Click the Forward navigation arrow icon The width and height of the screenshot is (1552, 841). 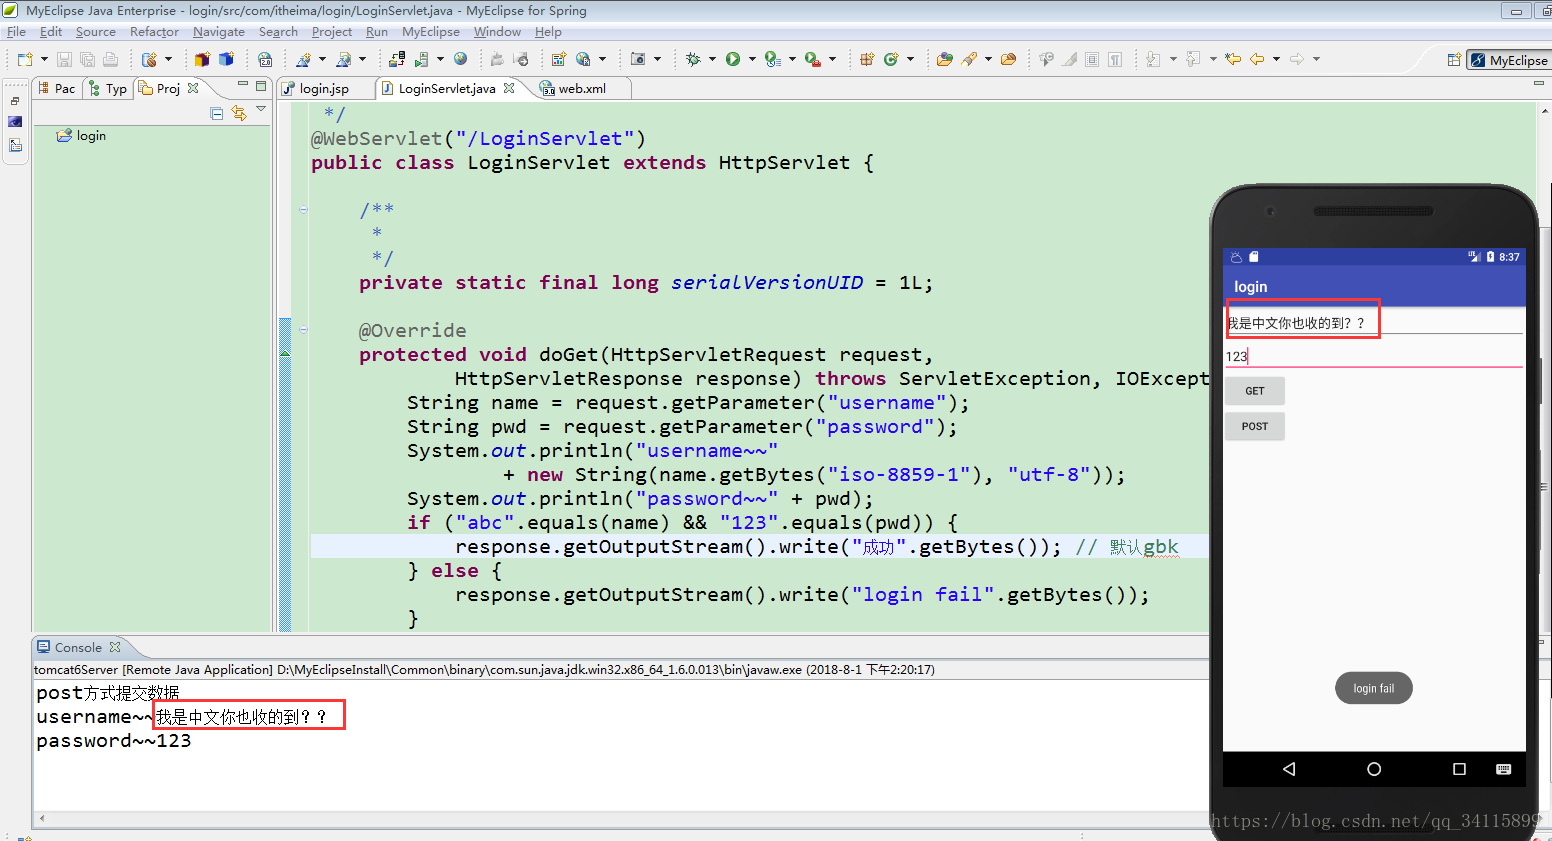click(x=1297, y=60)
